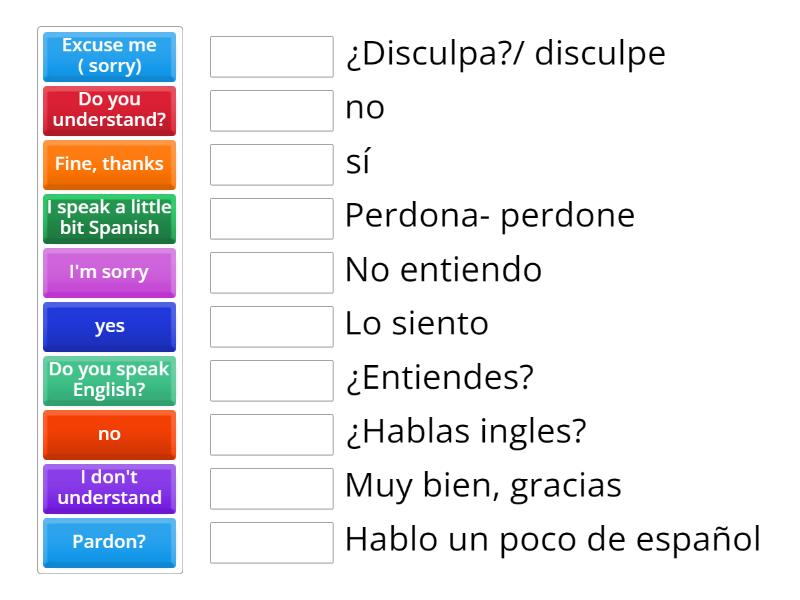800x600 pixels.
Task: Choose the 'I'm sorry' pink tile
Action: (x=109, y=271)
